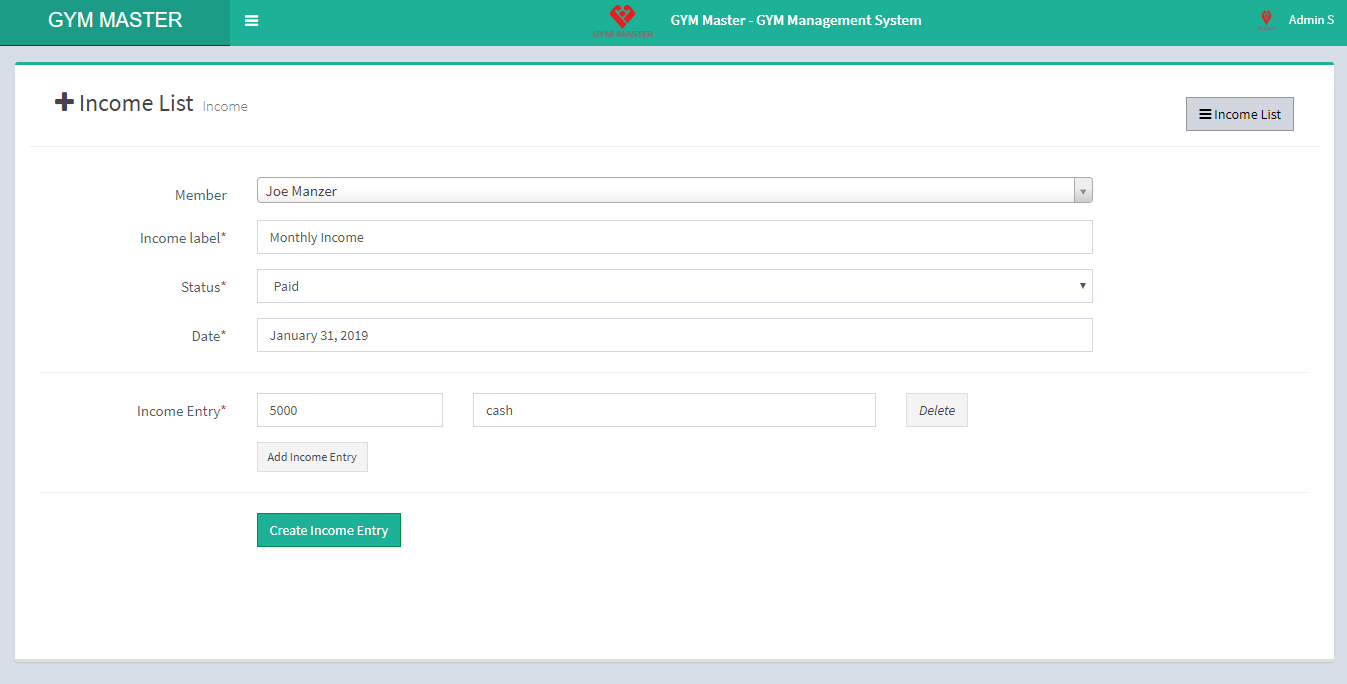Open the Admin S user menu
This screenshot has width=1347, height=684.
tap(1310, 20)
